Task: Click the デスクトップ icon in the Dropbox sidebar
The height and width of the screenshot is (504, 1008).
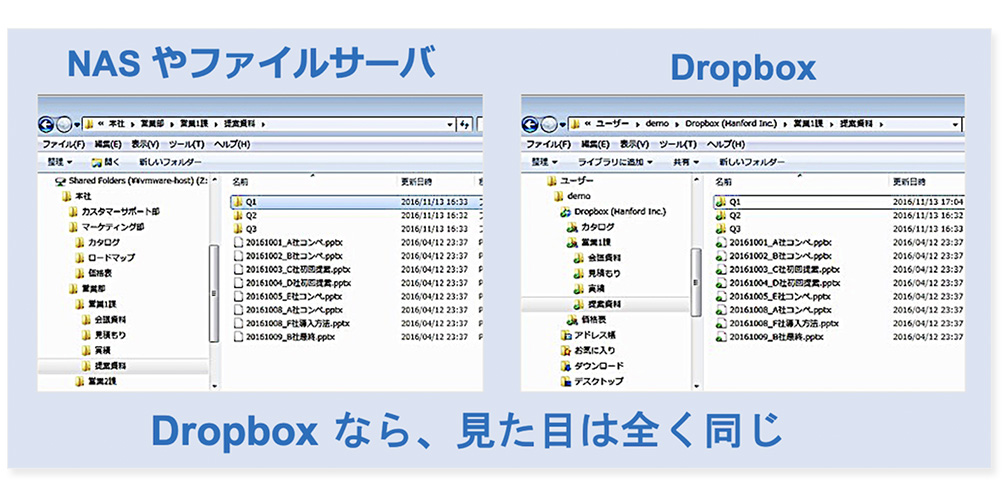Action: point(565,381)
